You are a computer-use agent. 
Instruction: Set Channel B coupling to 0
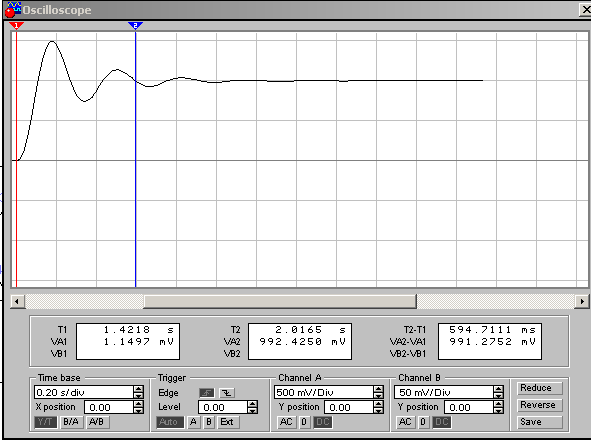[x=423, y=422]
